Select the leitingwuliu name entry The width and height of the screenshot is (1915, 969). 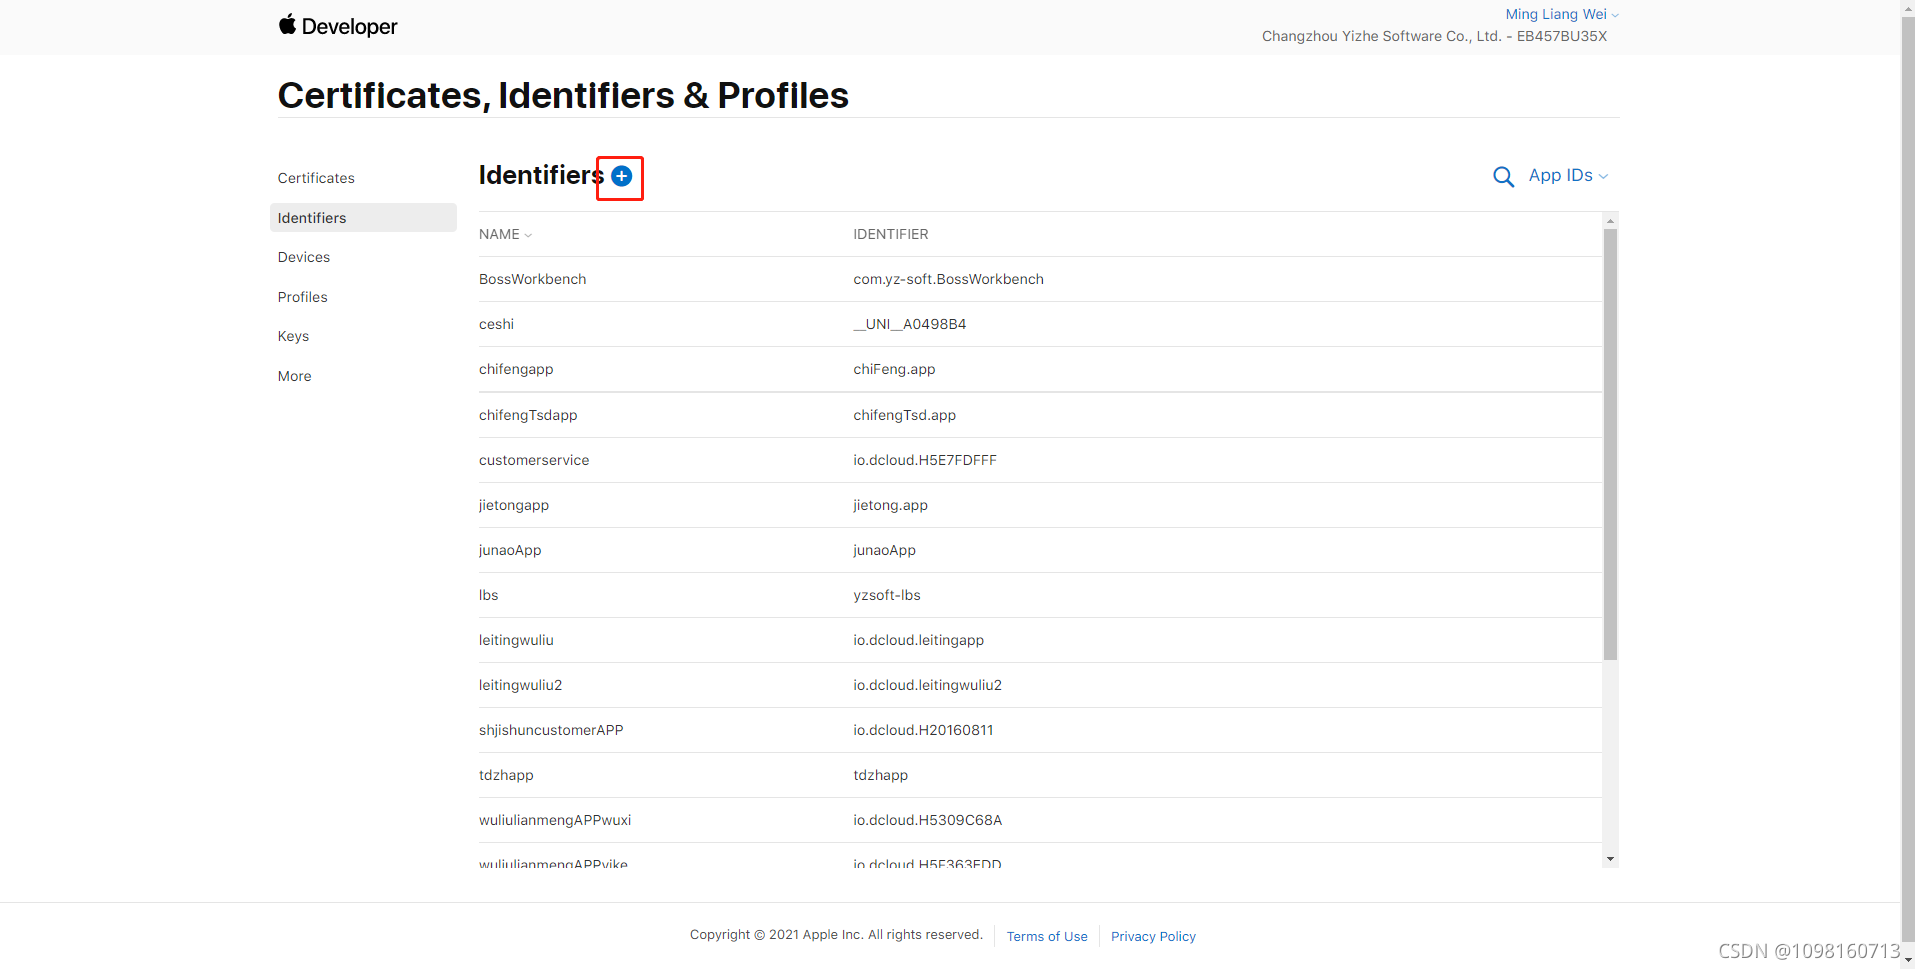516,640
